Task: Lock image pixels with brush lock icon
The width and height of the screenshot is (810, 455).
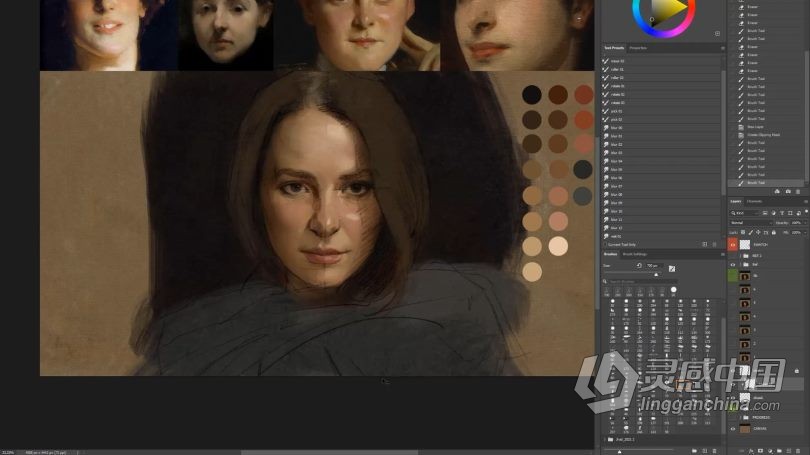Action: (751, 232)
